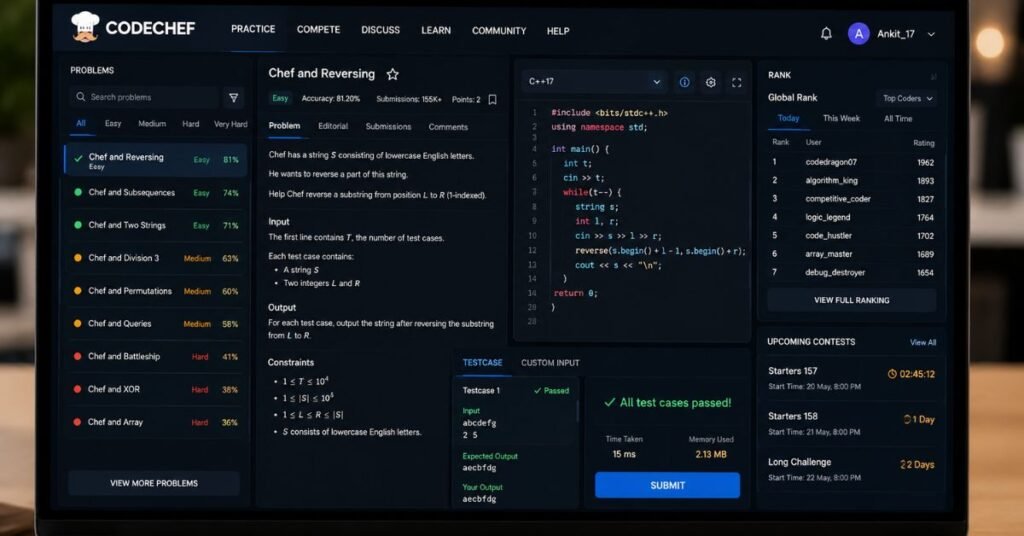Open Chef and XOR problem
The width and height of the screenshot is (1024, 536).
(x=155, y=389)
